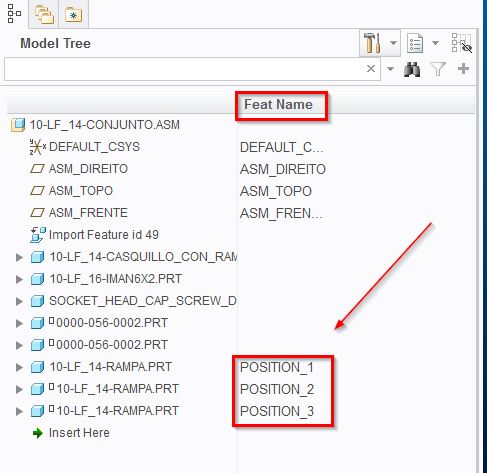Image resolution: width=487 pixels, height=473 pixels.
Task: Select 10-LF_14-CASQUILLO_CON_RAM tree row
Action: pyautogui.click(x=143, y=257)
